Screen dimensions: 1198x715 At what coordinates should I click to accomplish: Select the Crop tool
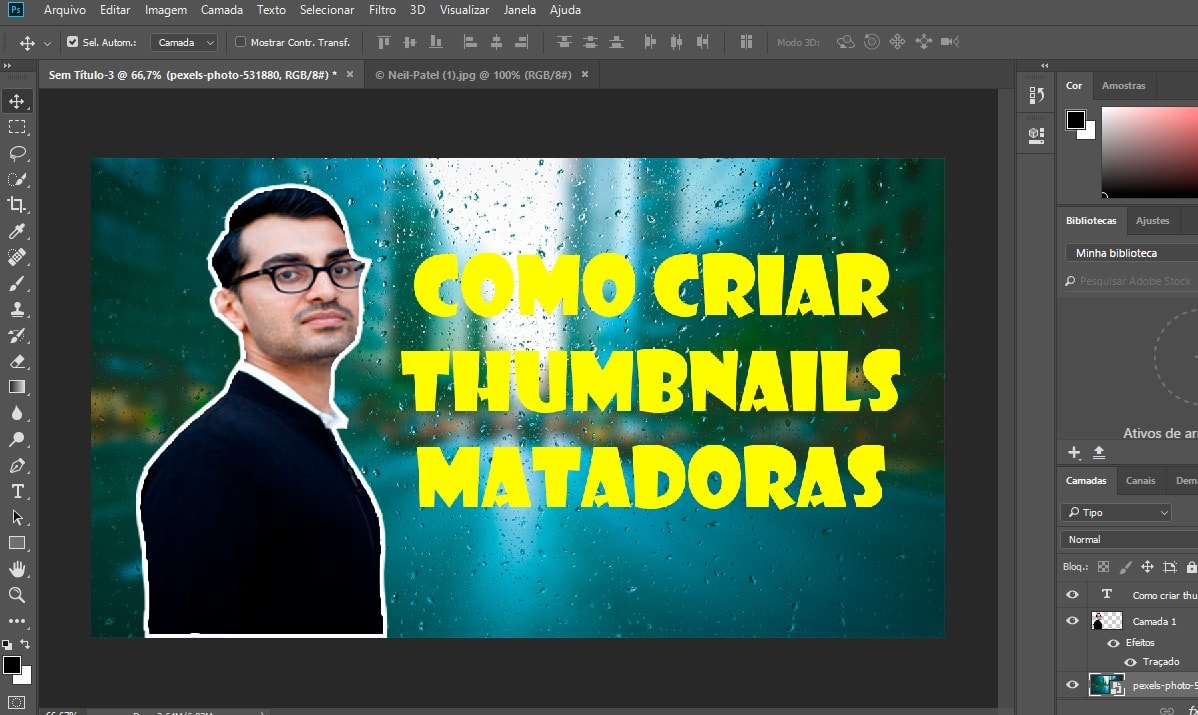point(17,205)
